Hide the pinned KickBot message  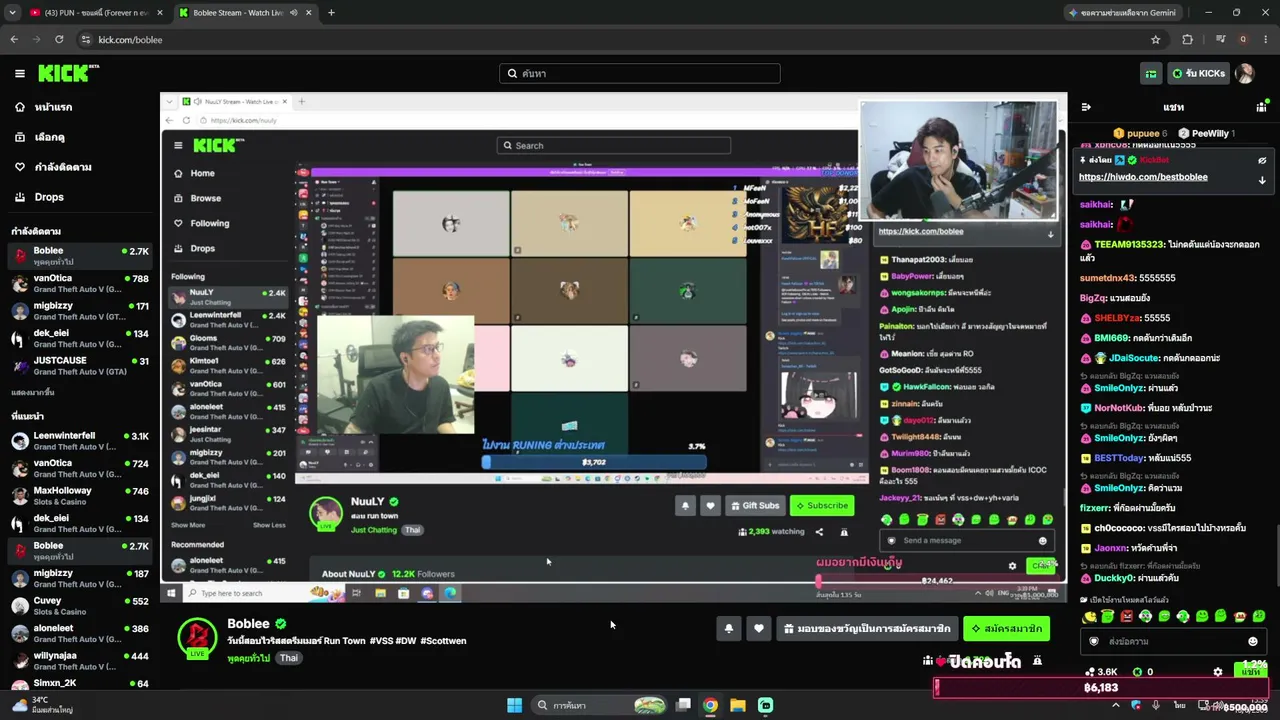(1262, 160)
